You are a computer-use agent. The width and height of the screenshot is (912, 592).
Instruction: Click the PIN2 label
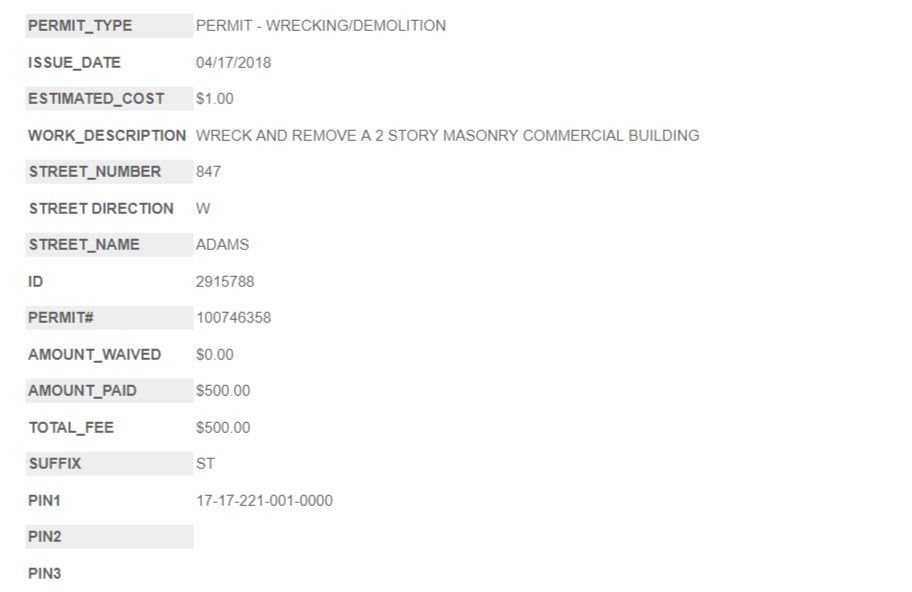45,537
